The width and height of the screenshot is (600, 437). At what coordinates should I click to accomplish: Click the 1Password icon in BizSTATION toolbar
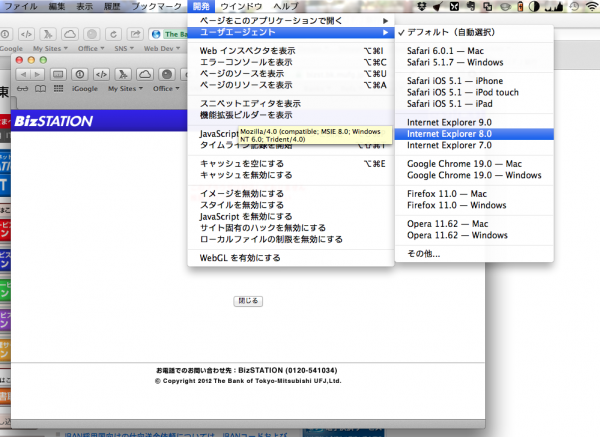pyautogui.click(x=80, y=75)
